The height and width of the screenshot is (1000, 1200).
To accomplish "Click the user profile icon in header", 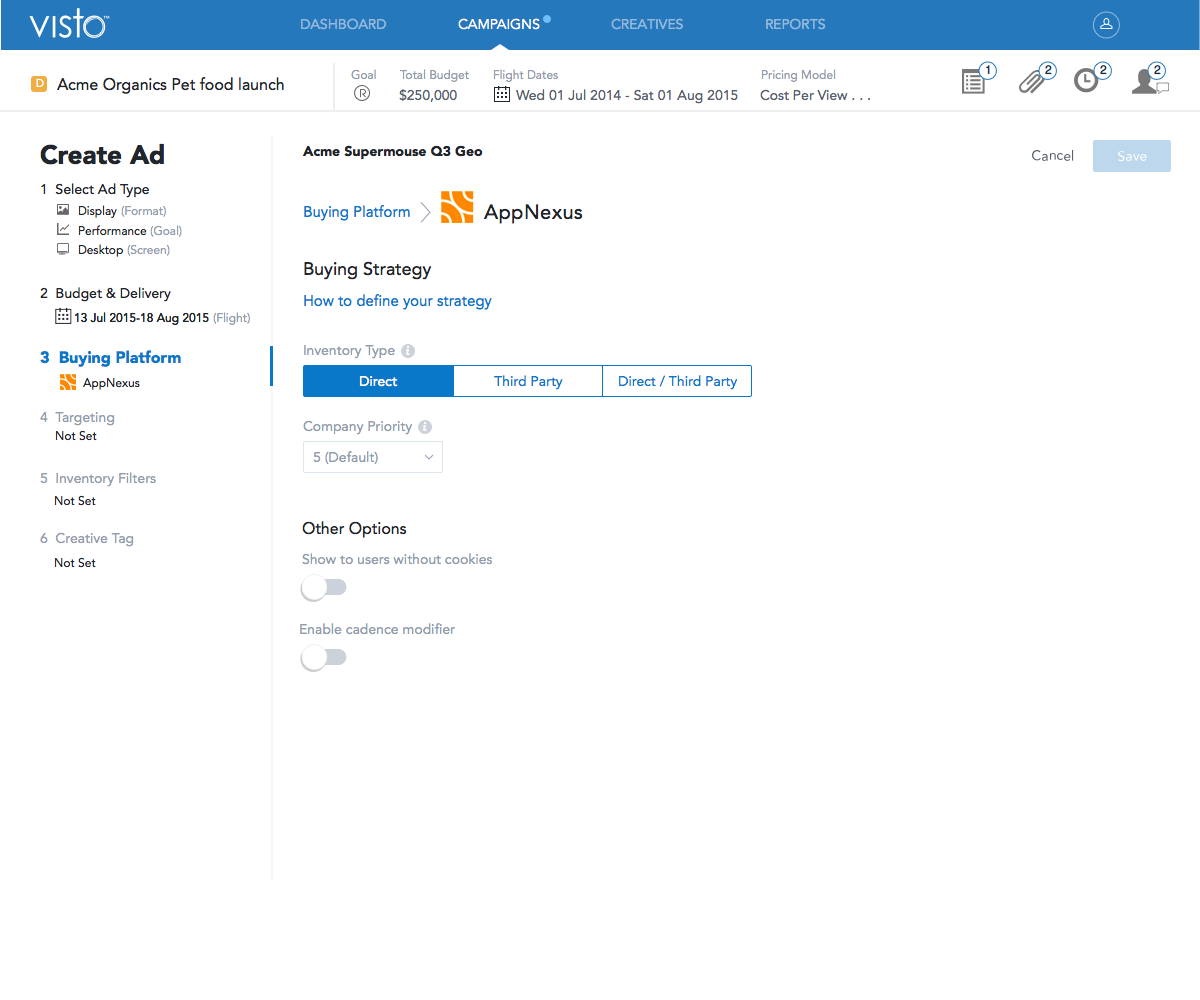I will [1105, 25].
